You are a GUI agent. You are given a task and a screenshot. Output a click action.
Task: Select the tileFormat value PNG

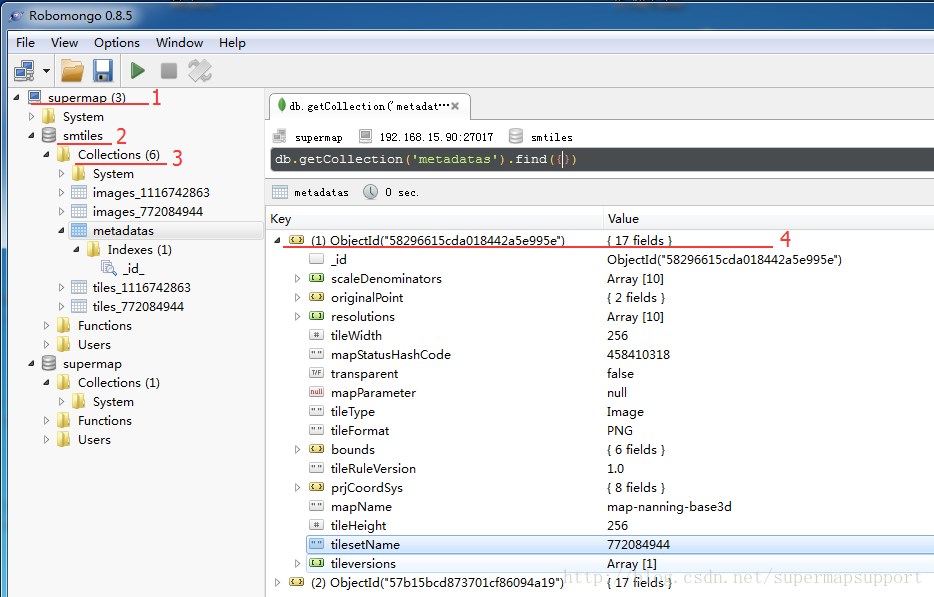pos(619,430)
